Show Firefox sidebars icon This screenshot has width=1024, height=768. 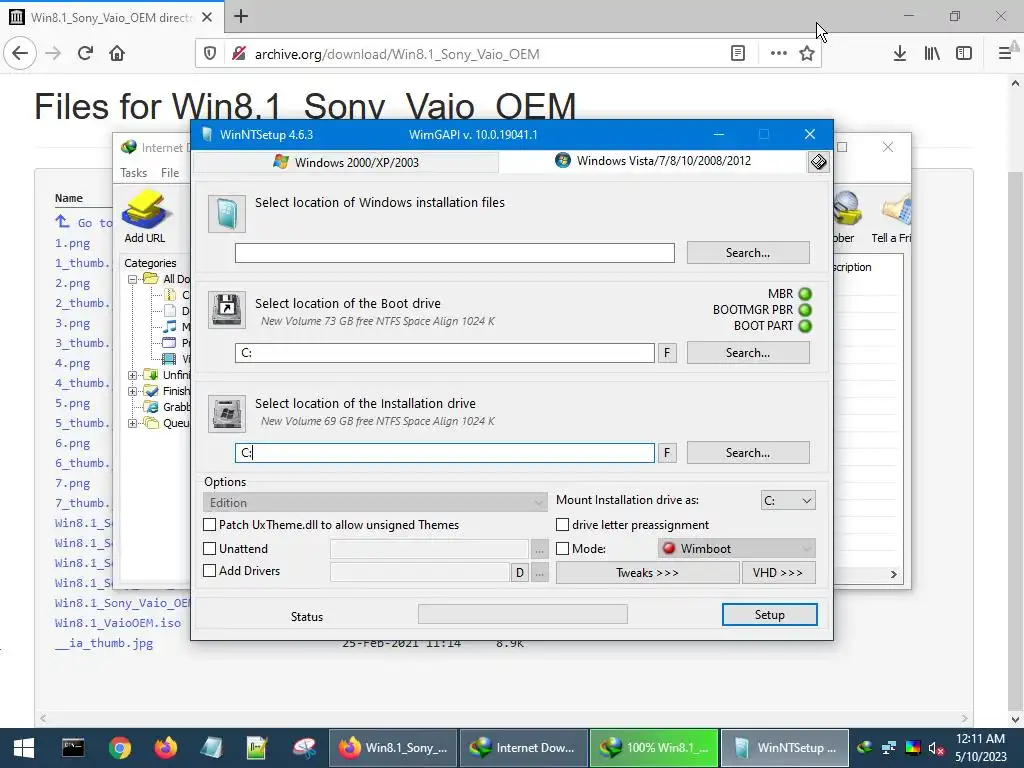click(964, 54)
